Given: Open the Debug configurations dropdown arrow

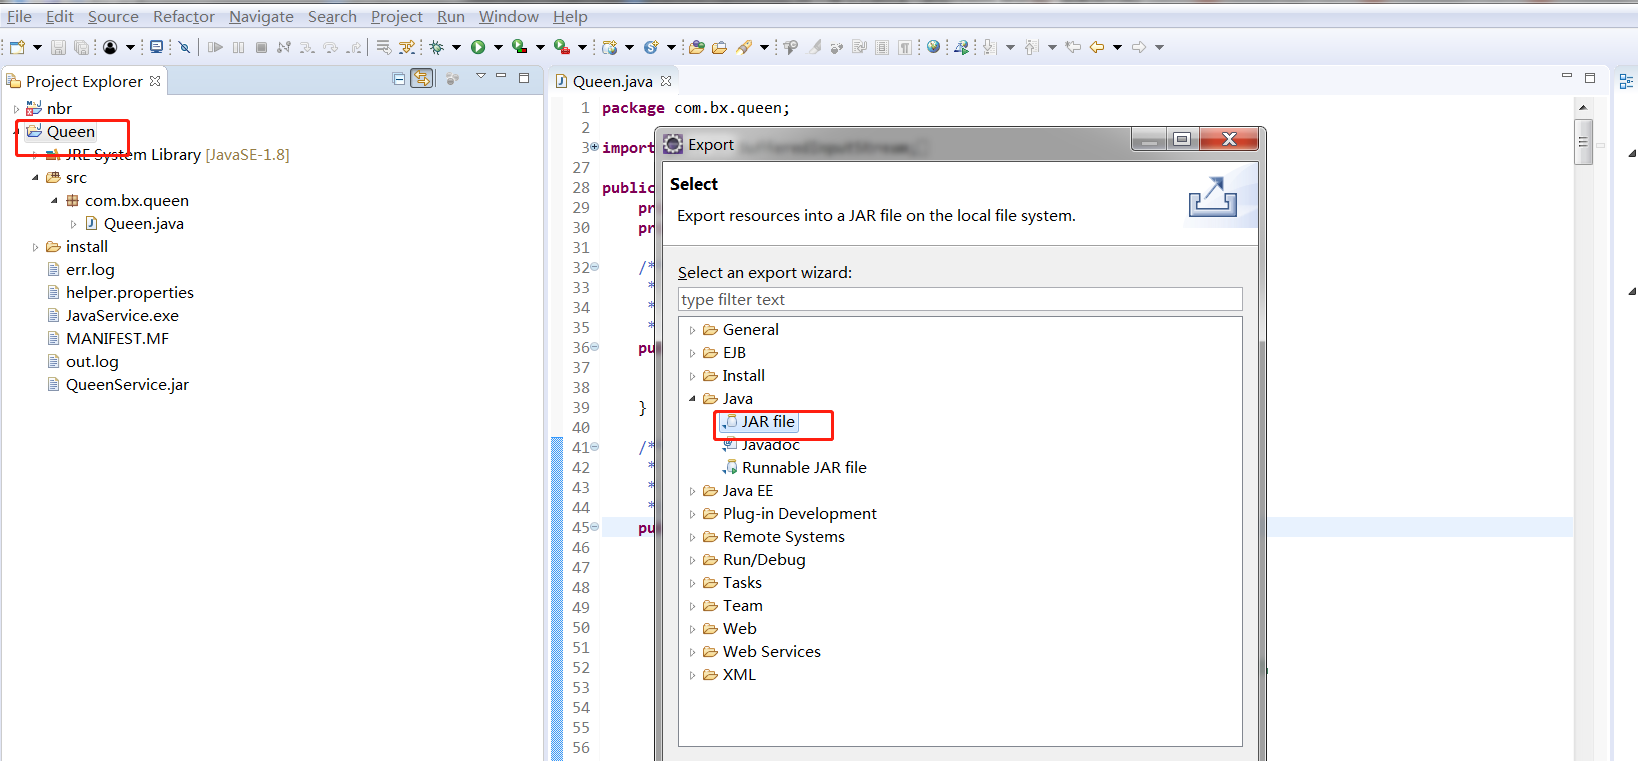Looking at the screenshot, I should point(456,47).
